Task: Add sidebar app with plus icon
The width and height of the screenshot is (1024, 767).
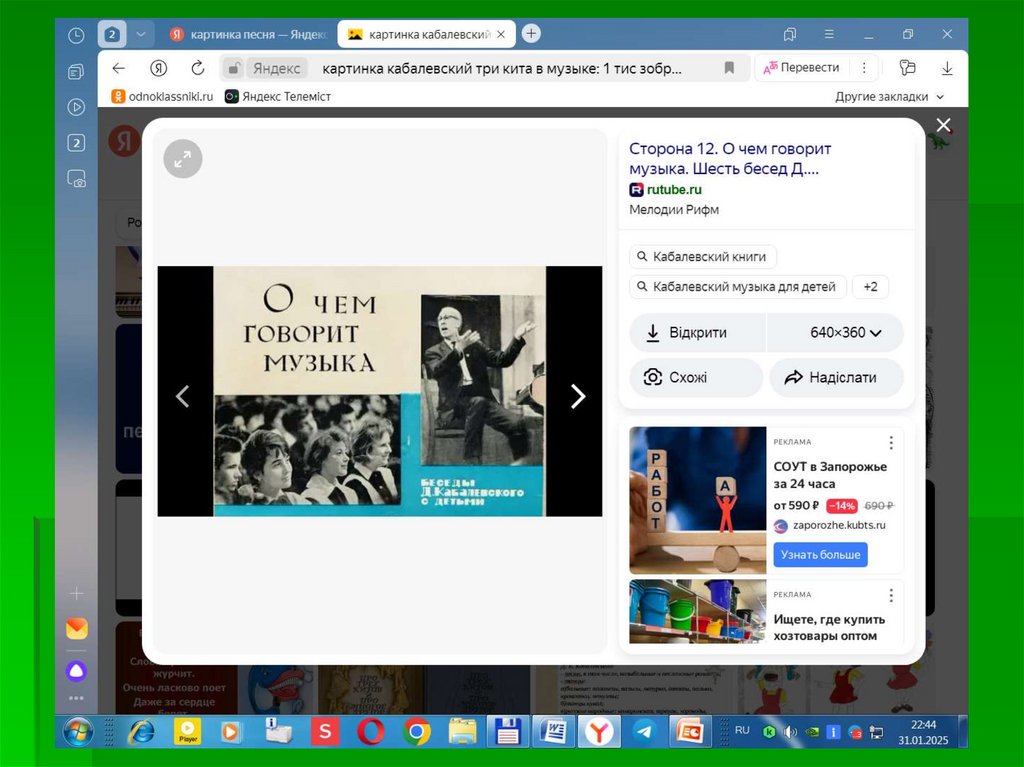Action: [76, 593]
